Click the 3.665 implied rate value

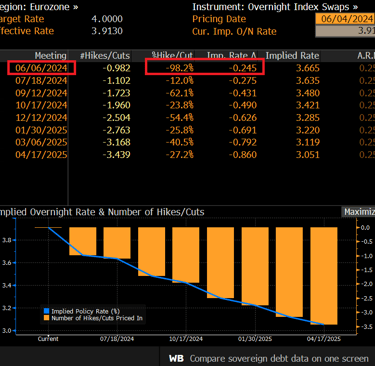click(x=308, y=68)
